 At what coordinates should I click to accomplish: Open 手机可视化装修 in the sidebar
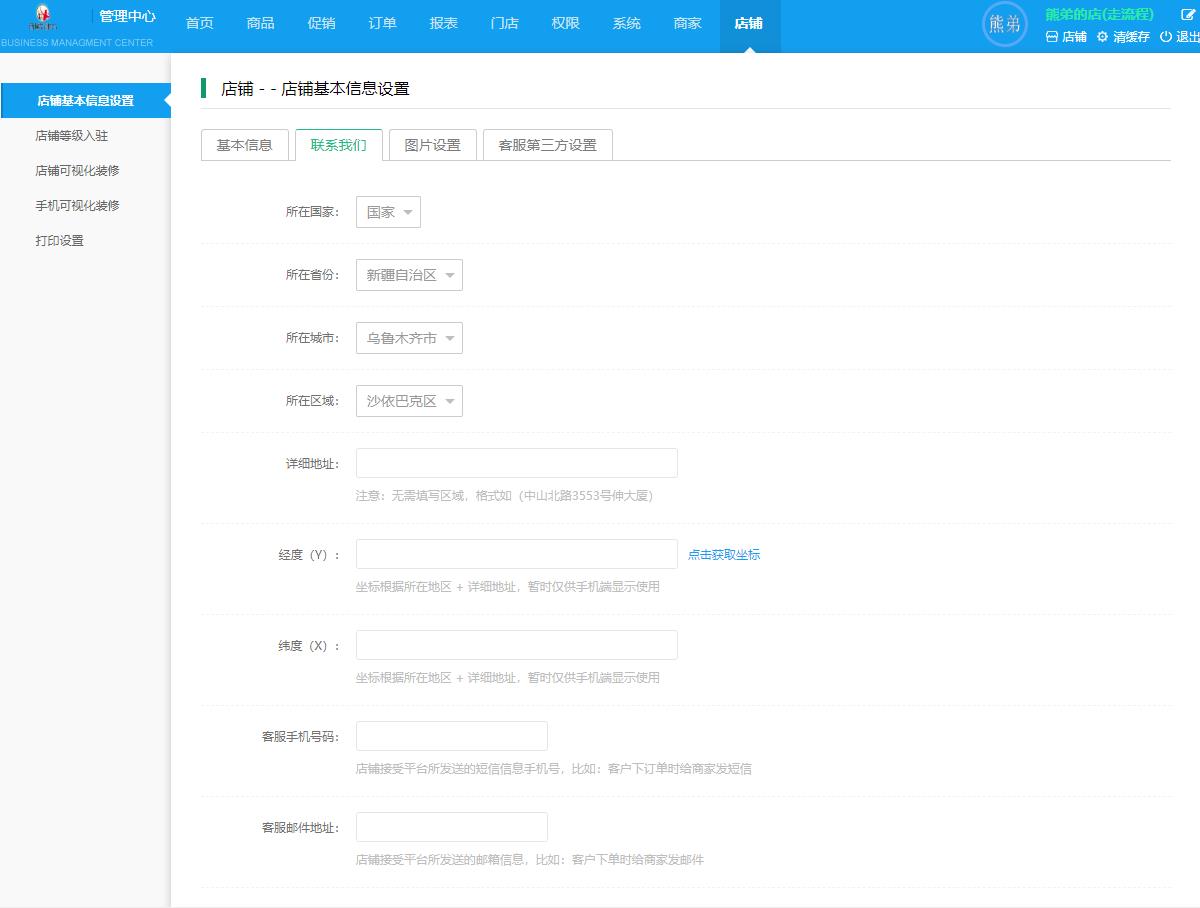coord(77,206)
